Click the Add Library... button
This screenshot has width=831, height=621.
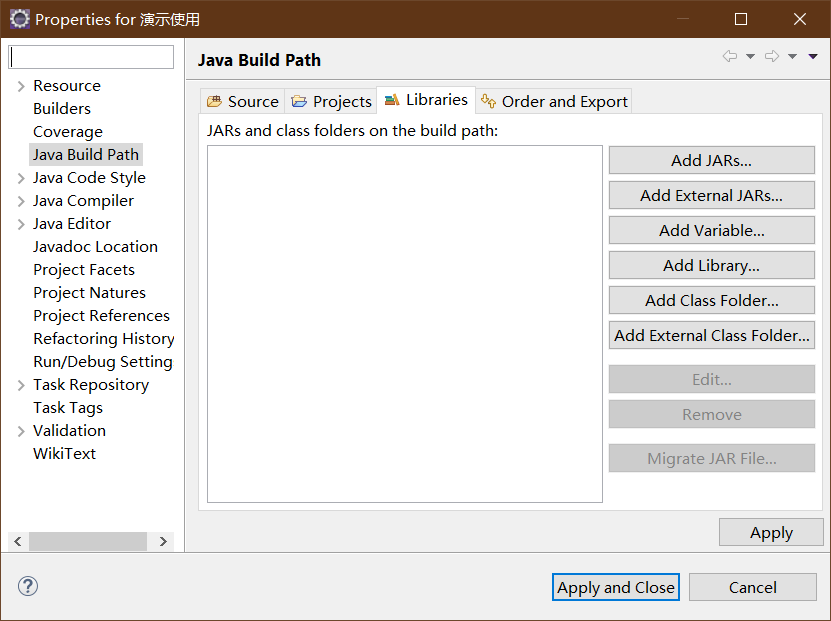pos(712,265)
